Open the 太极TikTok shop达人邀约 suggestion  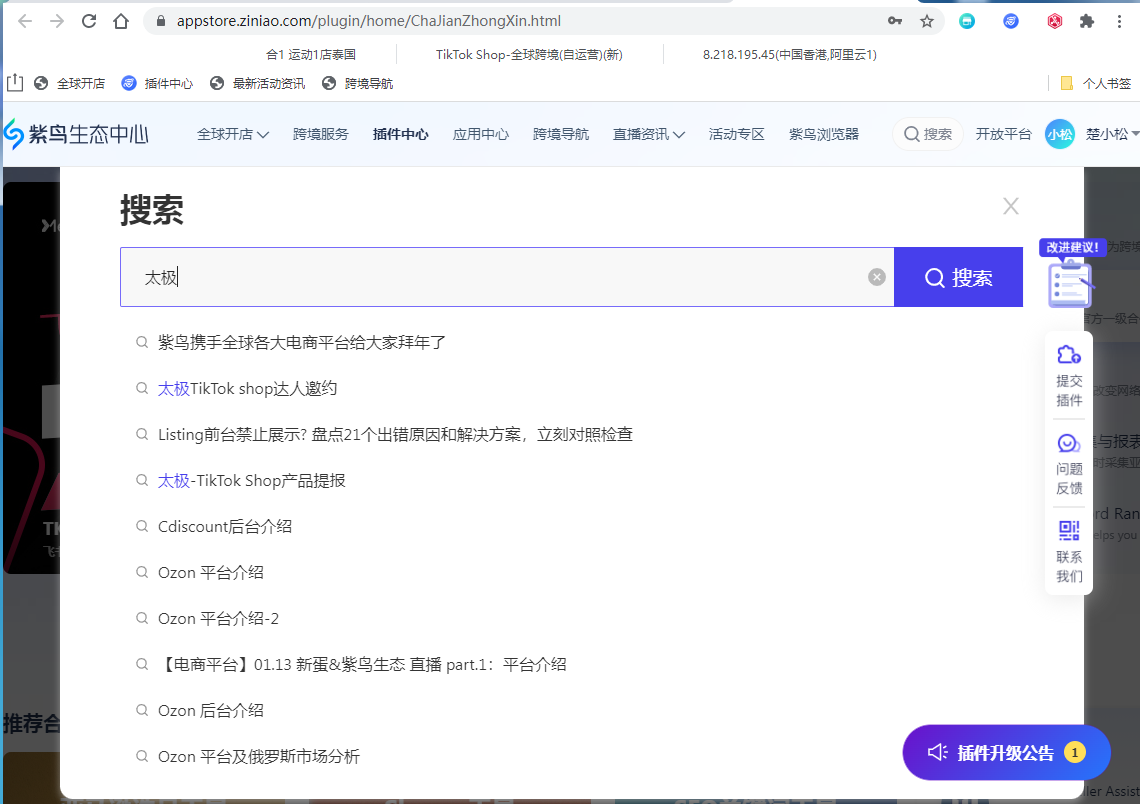pyautogui.click(x=247, y=389)
